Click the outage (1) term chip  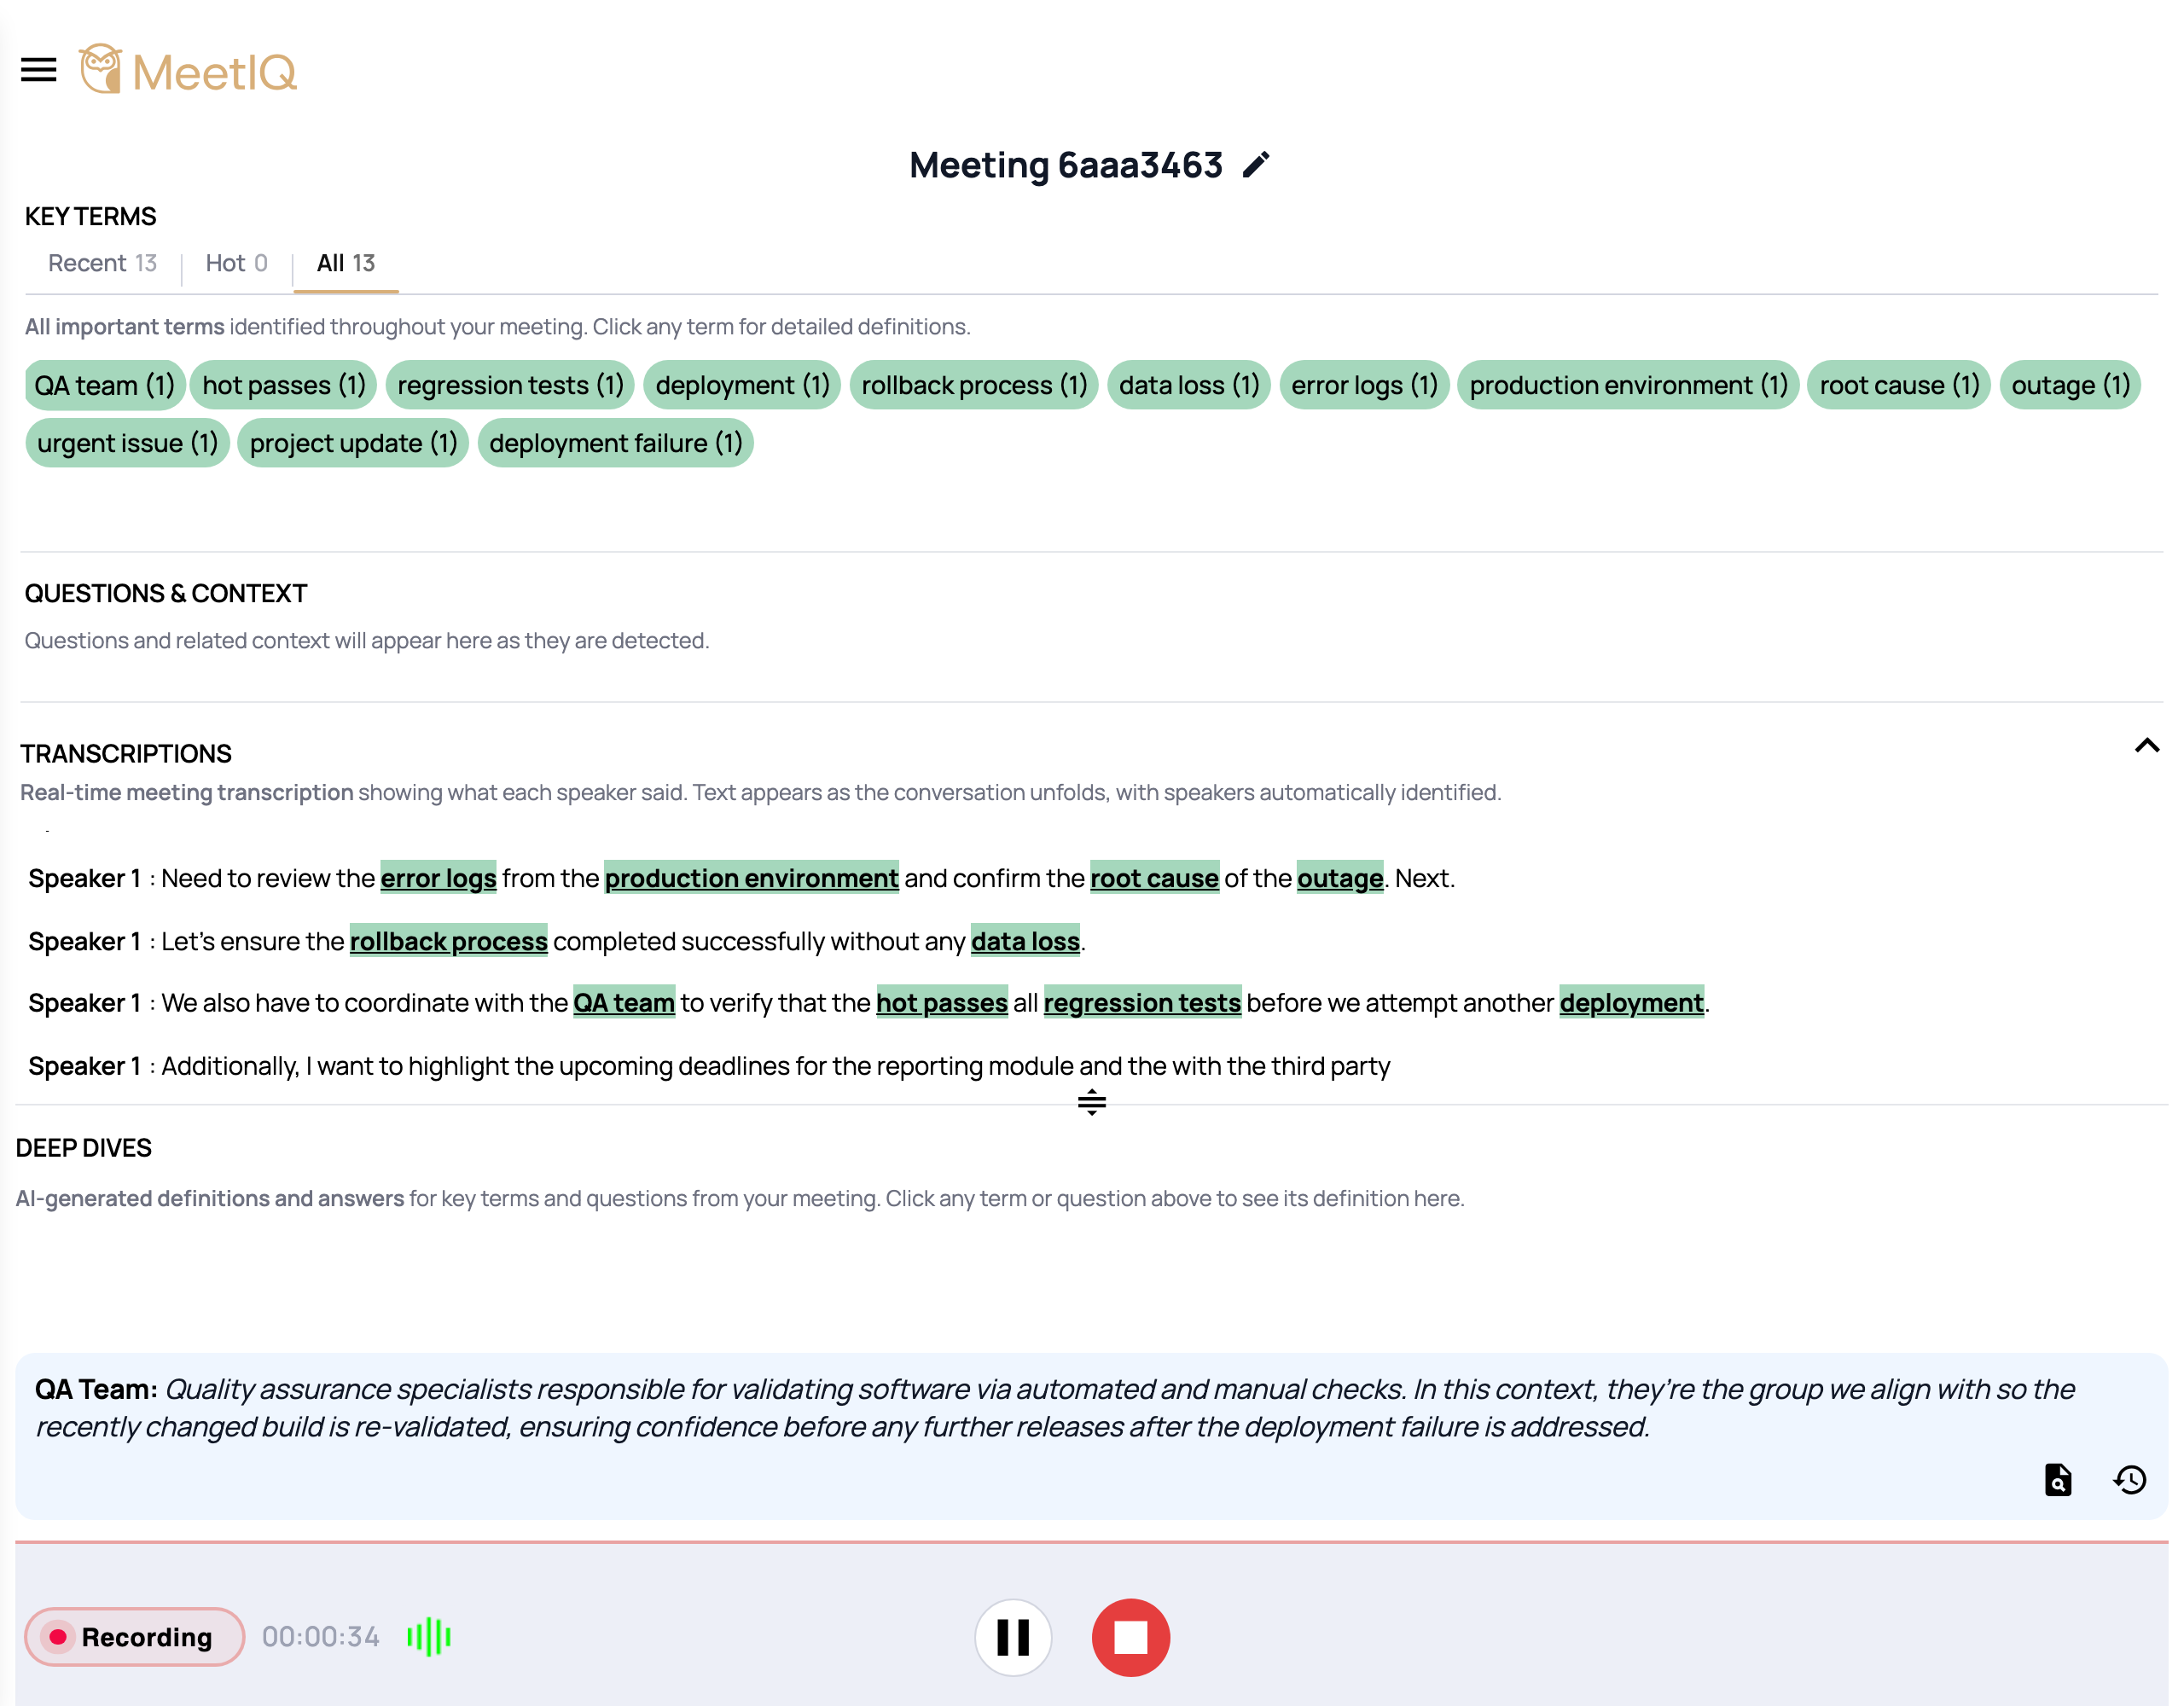pyautogui.click(x=2070, y=385)
